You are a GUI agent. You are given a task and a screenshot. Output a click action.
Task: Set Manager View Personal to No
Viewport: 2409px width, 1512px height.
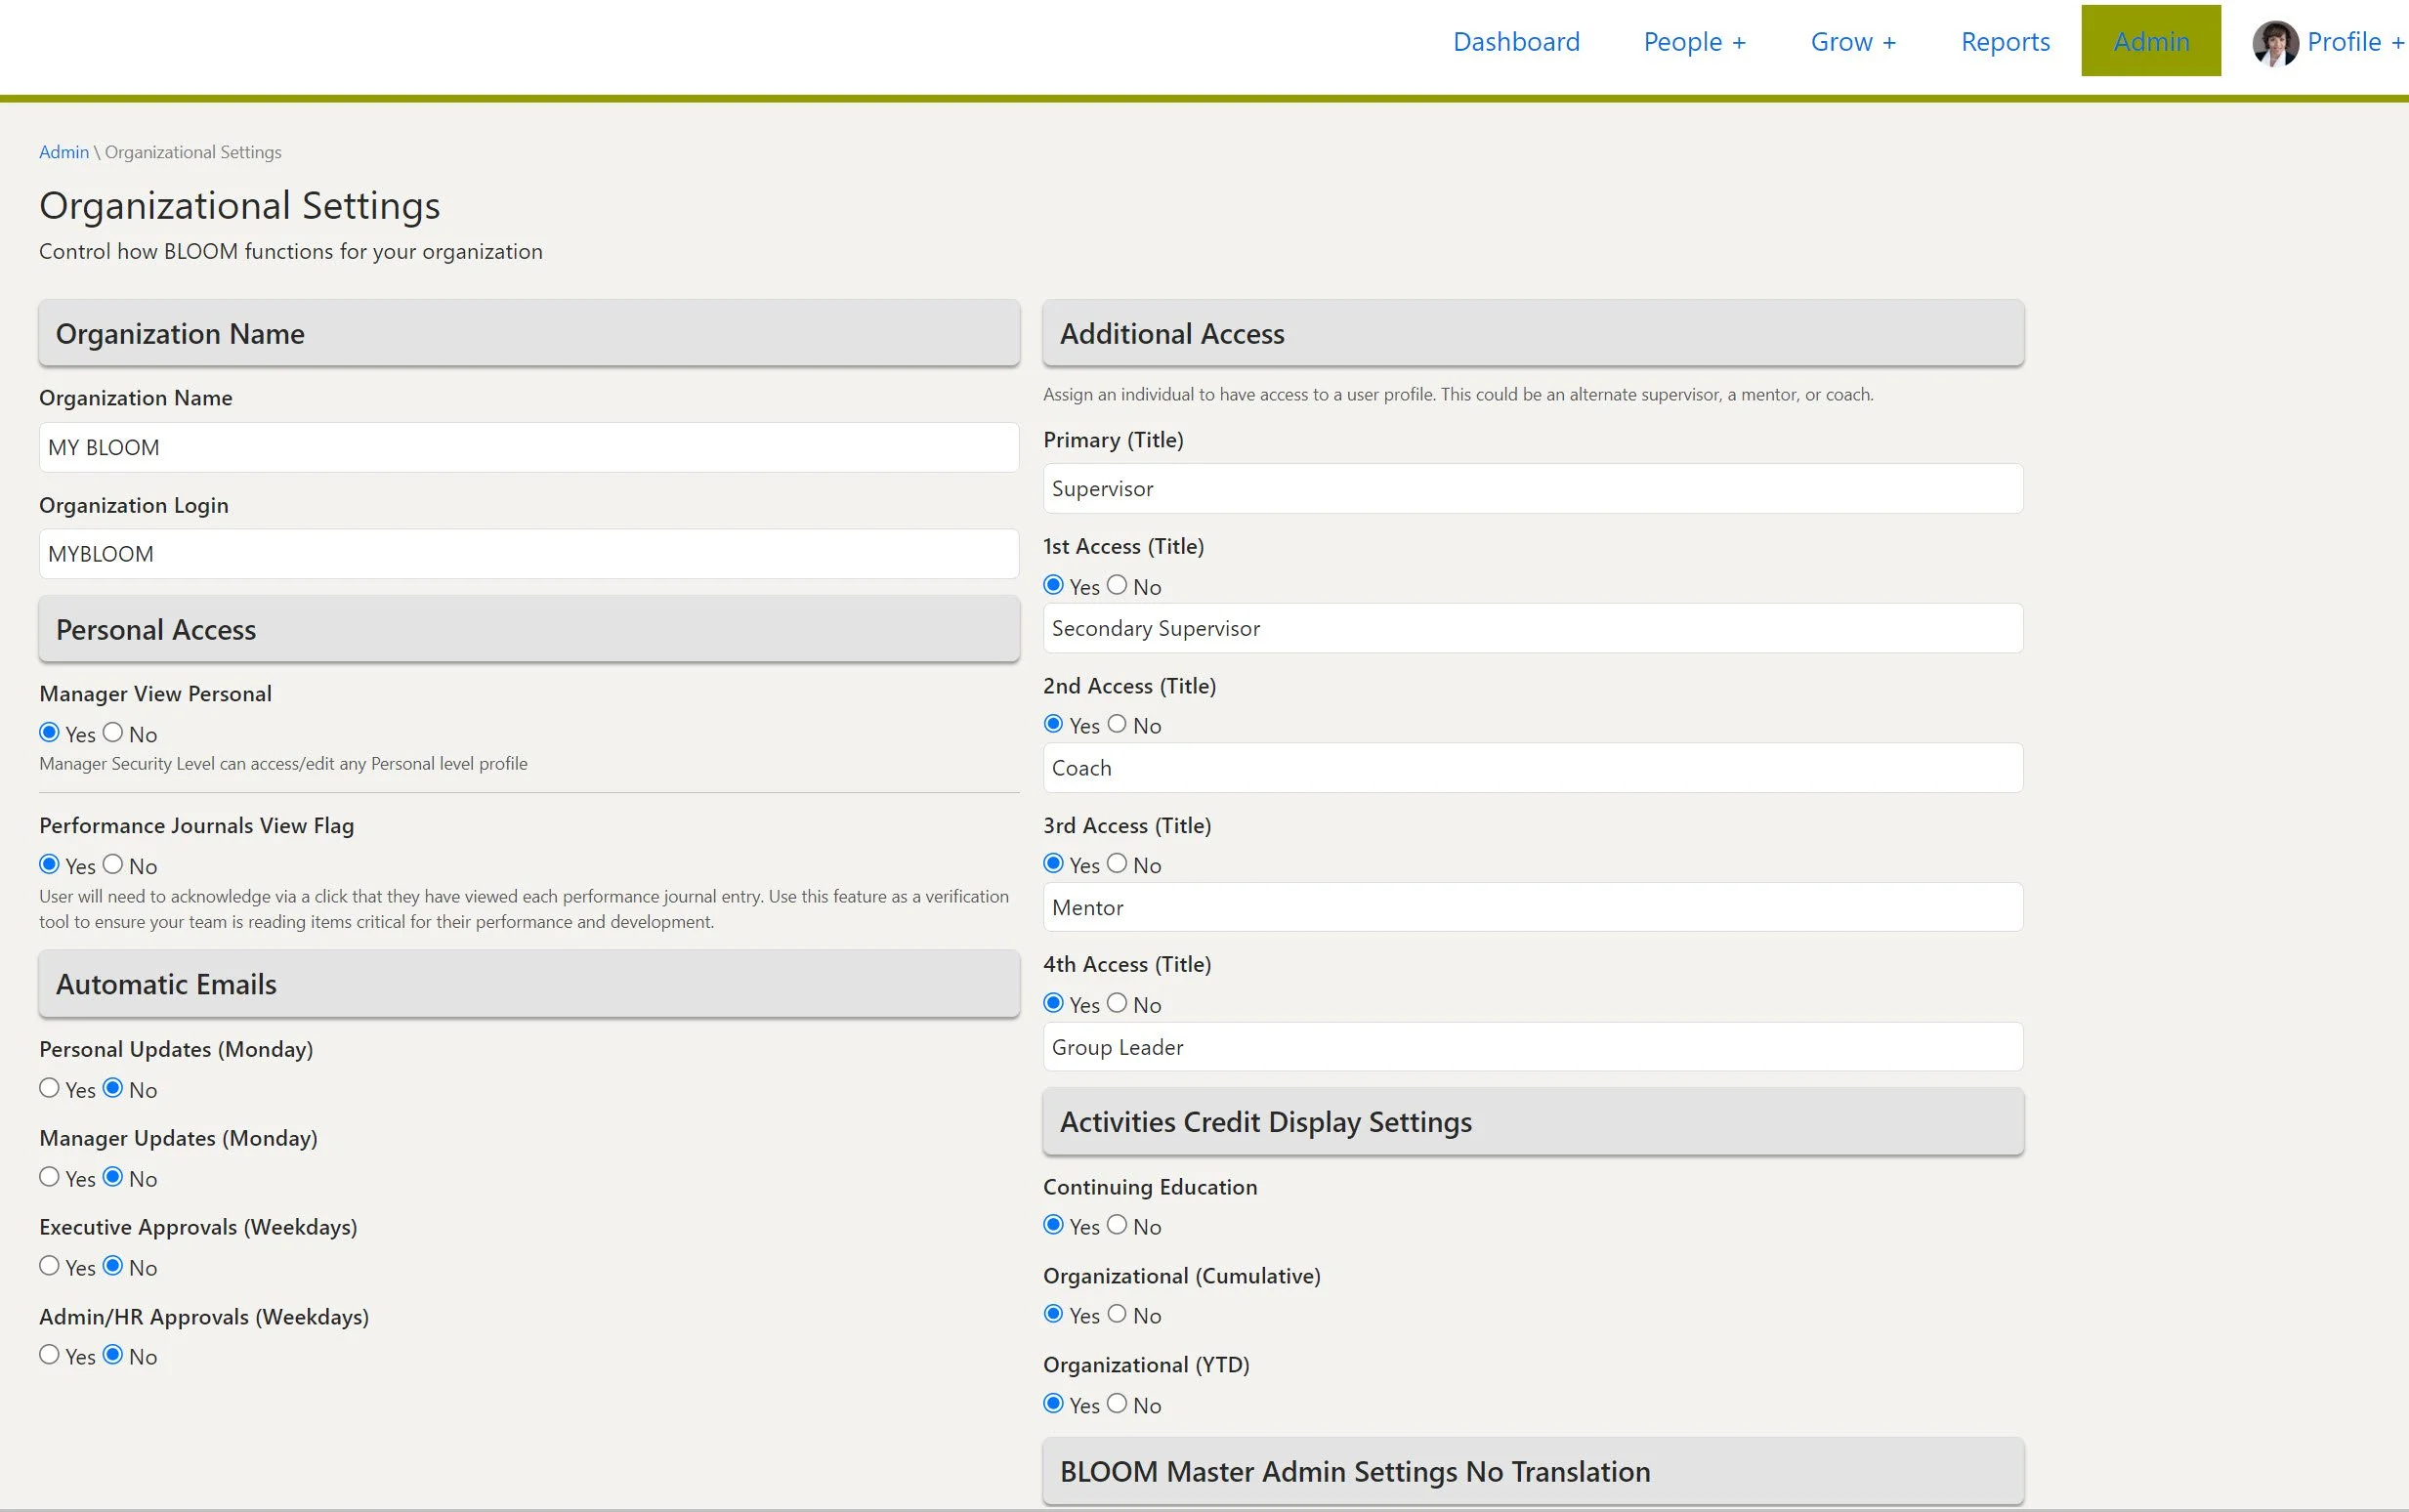point(113,733)
